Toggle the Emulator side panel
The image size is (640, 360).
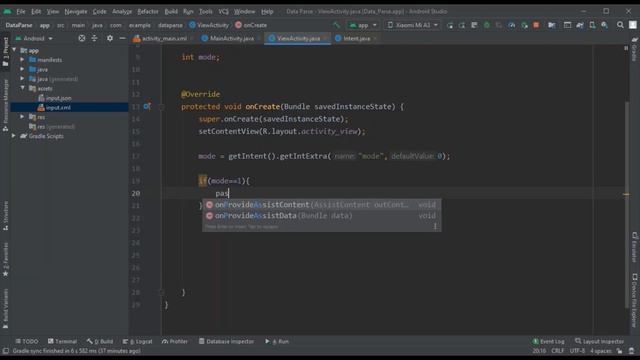coord(634,247)
